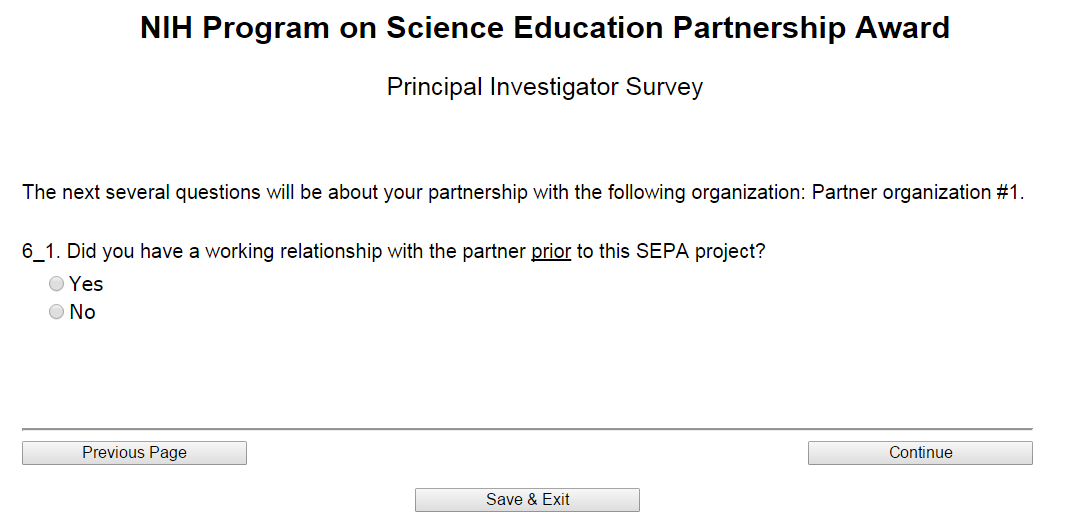Click the "No" answer label text
The height and width of the screenshot is (529, 1076).
tap(82, 313)
